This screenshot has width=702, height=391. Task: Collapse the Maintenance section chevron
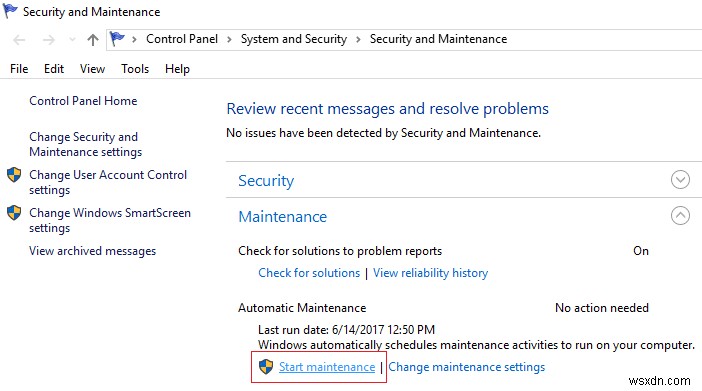pos(680,215)
